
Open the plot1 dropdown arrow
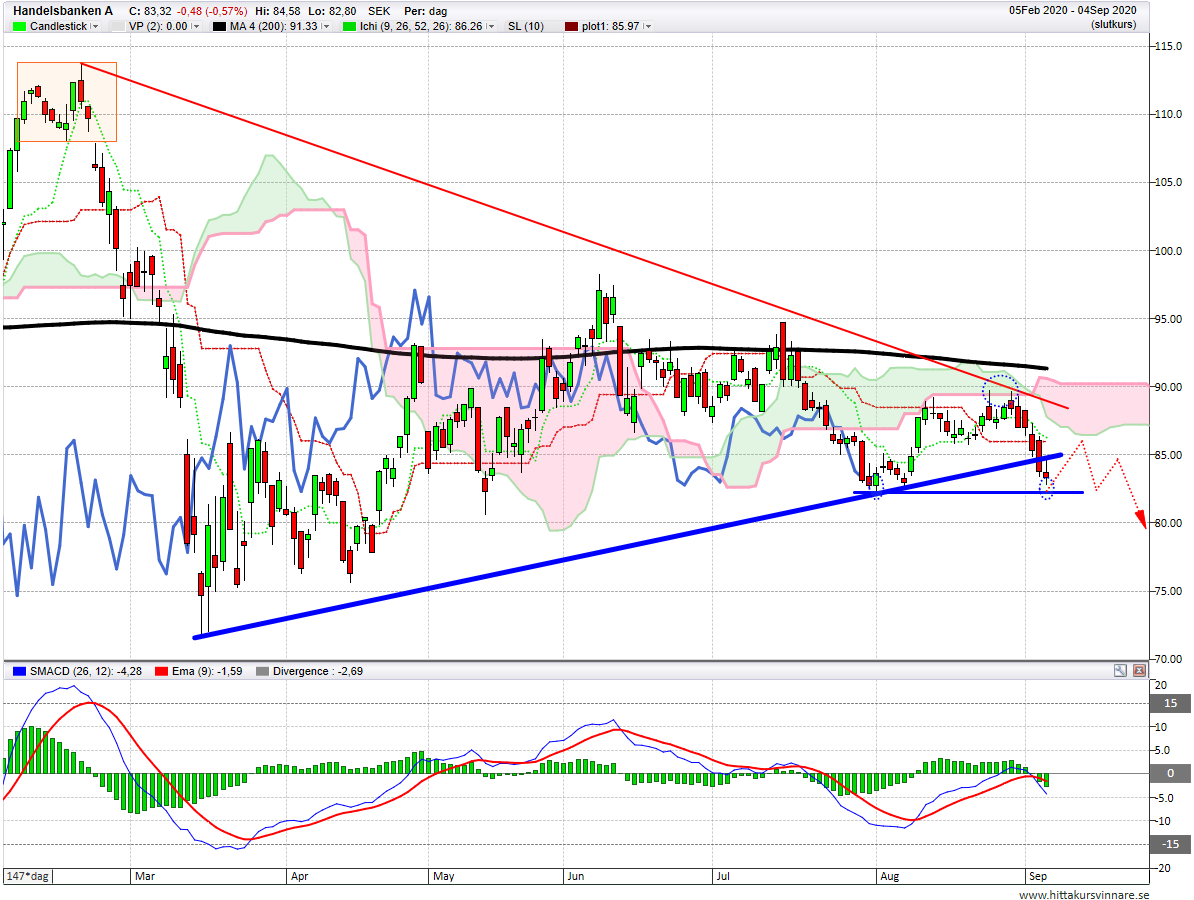click(x=647, y=26)
